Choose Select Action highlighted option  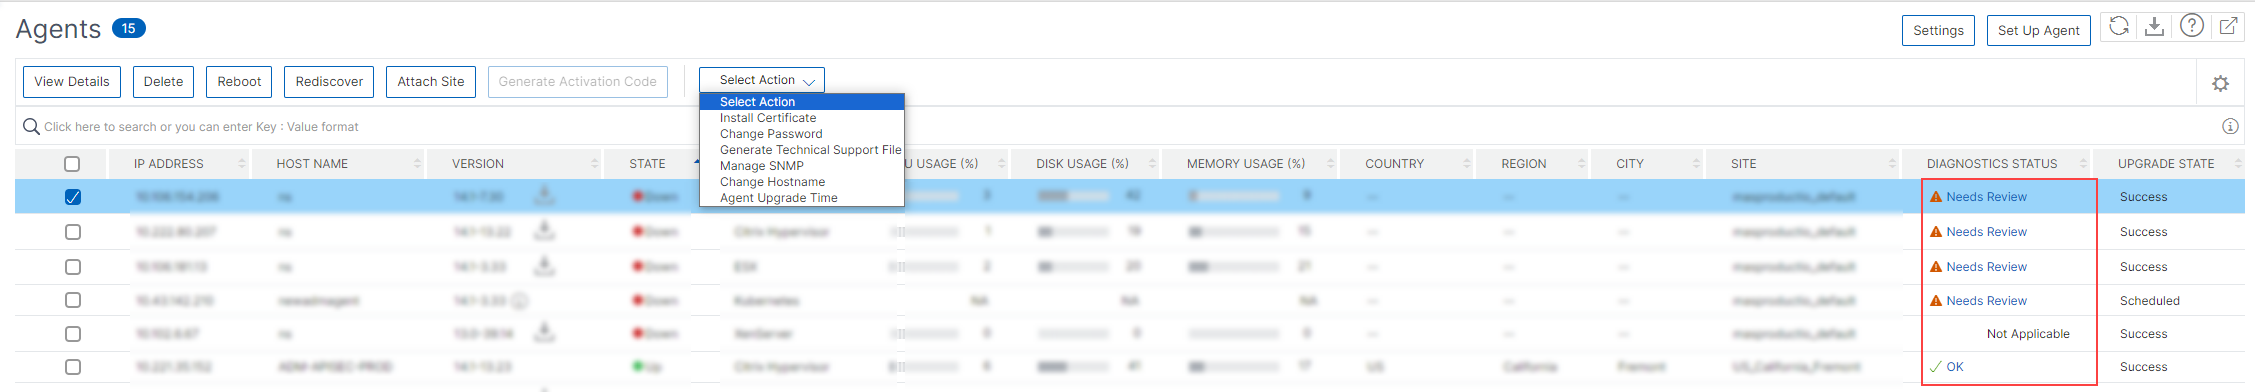point(802,102)
